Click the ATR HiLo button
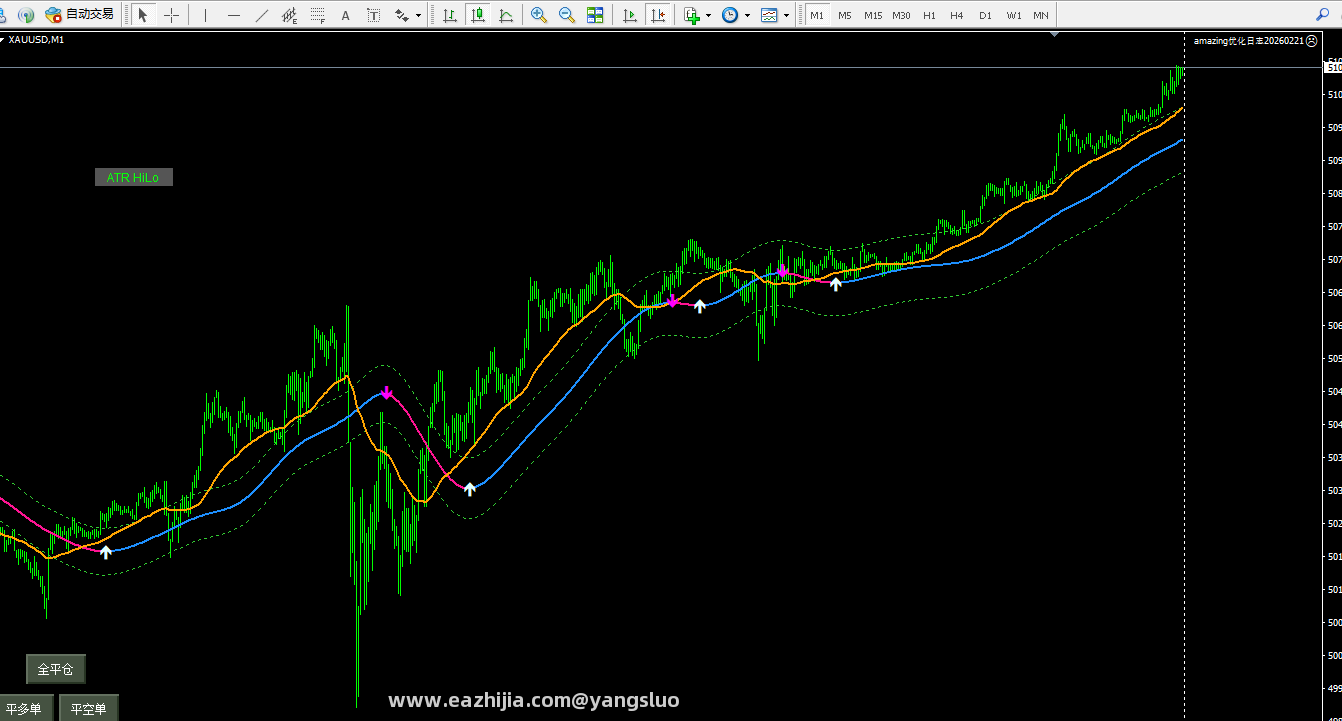The height and width of the screenshot is (721, 1342). pos(133,177)
